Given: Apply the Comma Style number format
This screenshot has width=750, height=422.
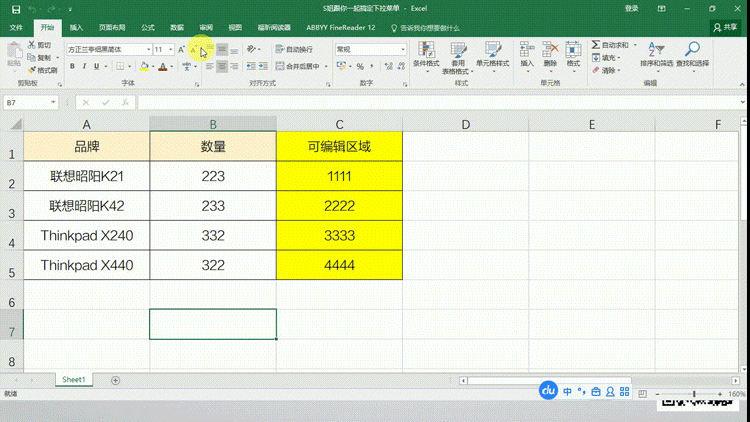Looking at the screenshot, I should coord(372,66).
